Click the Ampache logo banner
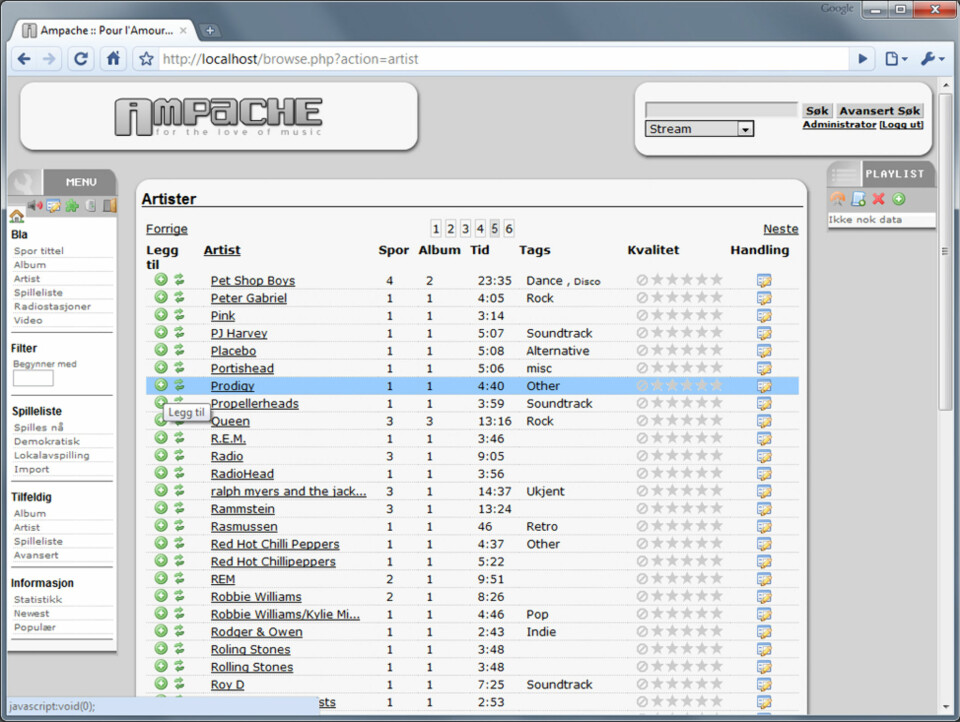The image size is (960, 722). point(219,116)
